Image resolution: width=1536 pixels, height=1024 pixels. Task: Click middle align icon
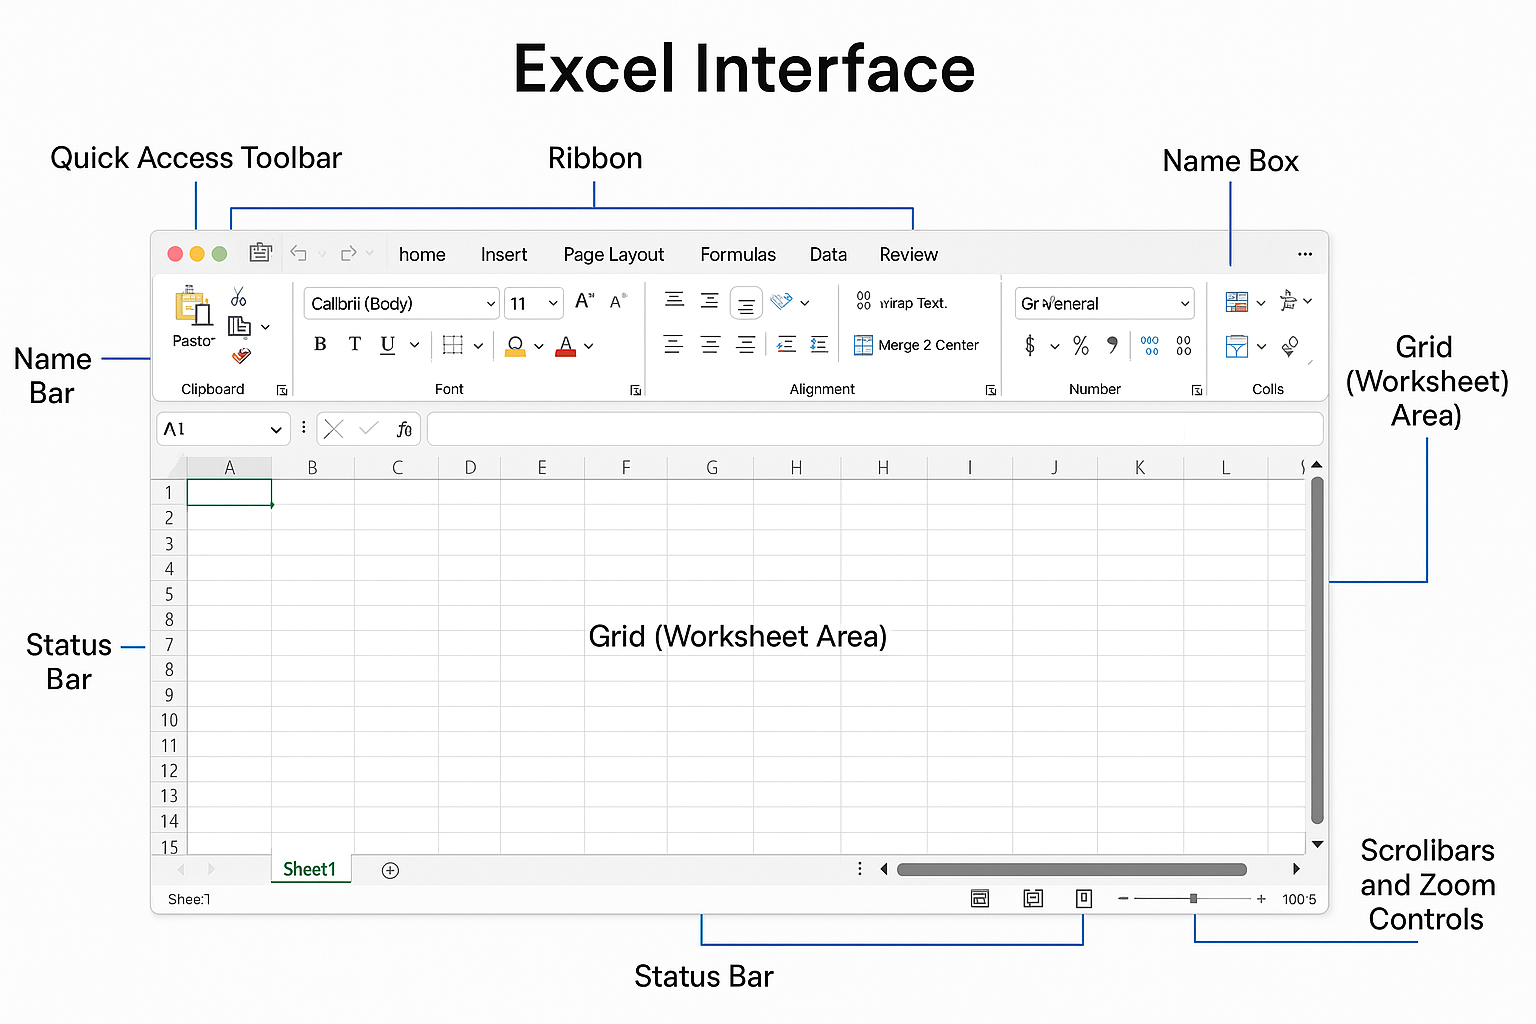[710, 300]
